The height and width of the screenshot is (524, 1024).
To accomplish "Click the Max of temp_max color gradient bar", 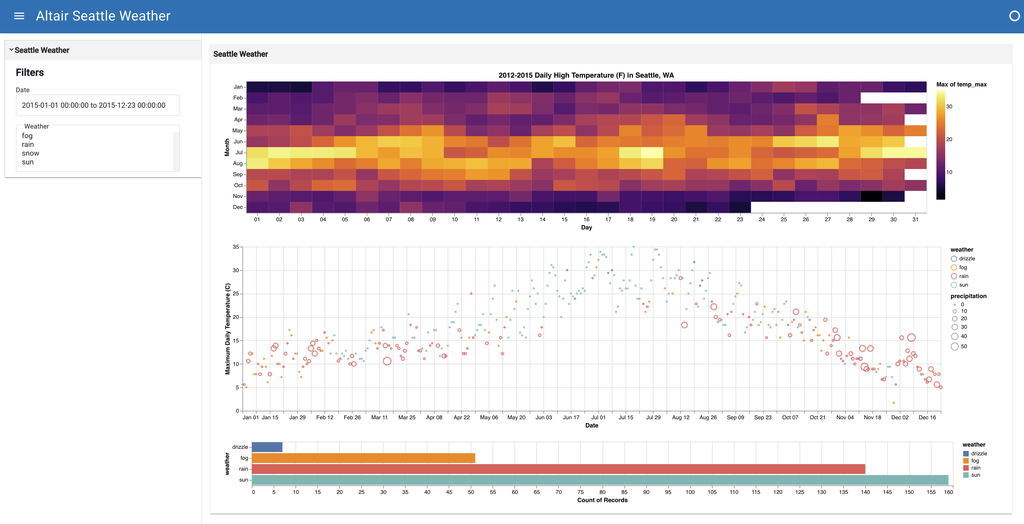I will click(x=940, y=144).
